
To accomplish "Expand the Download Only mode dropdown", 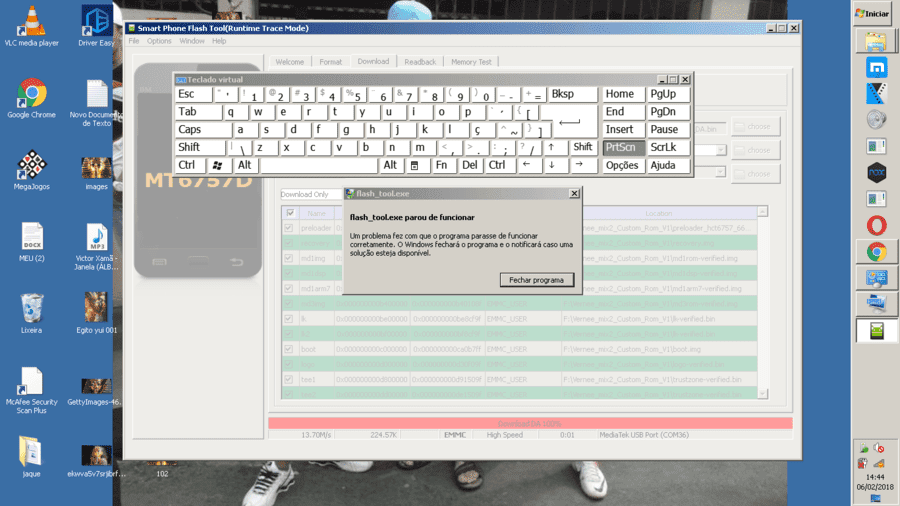I will pyautogui.click(x=312, y=194).
